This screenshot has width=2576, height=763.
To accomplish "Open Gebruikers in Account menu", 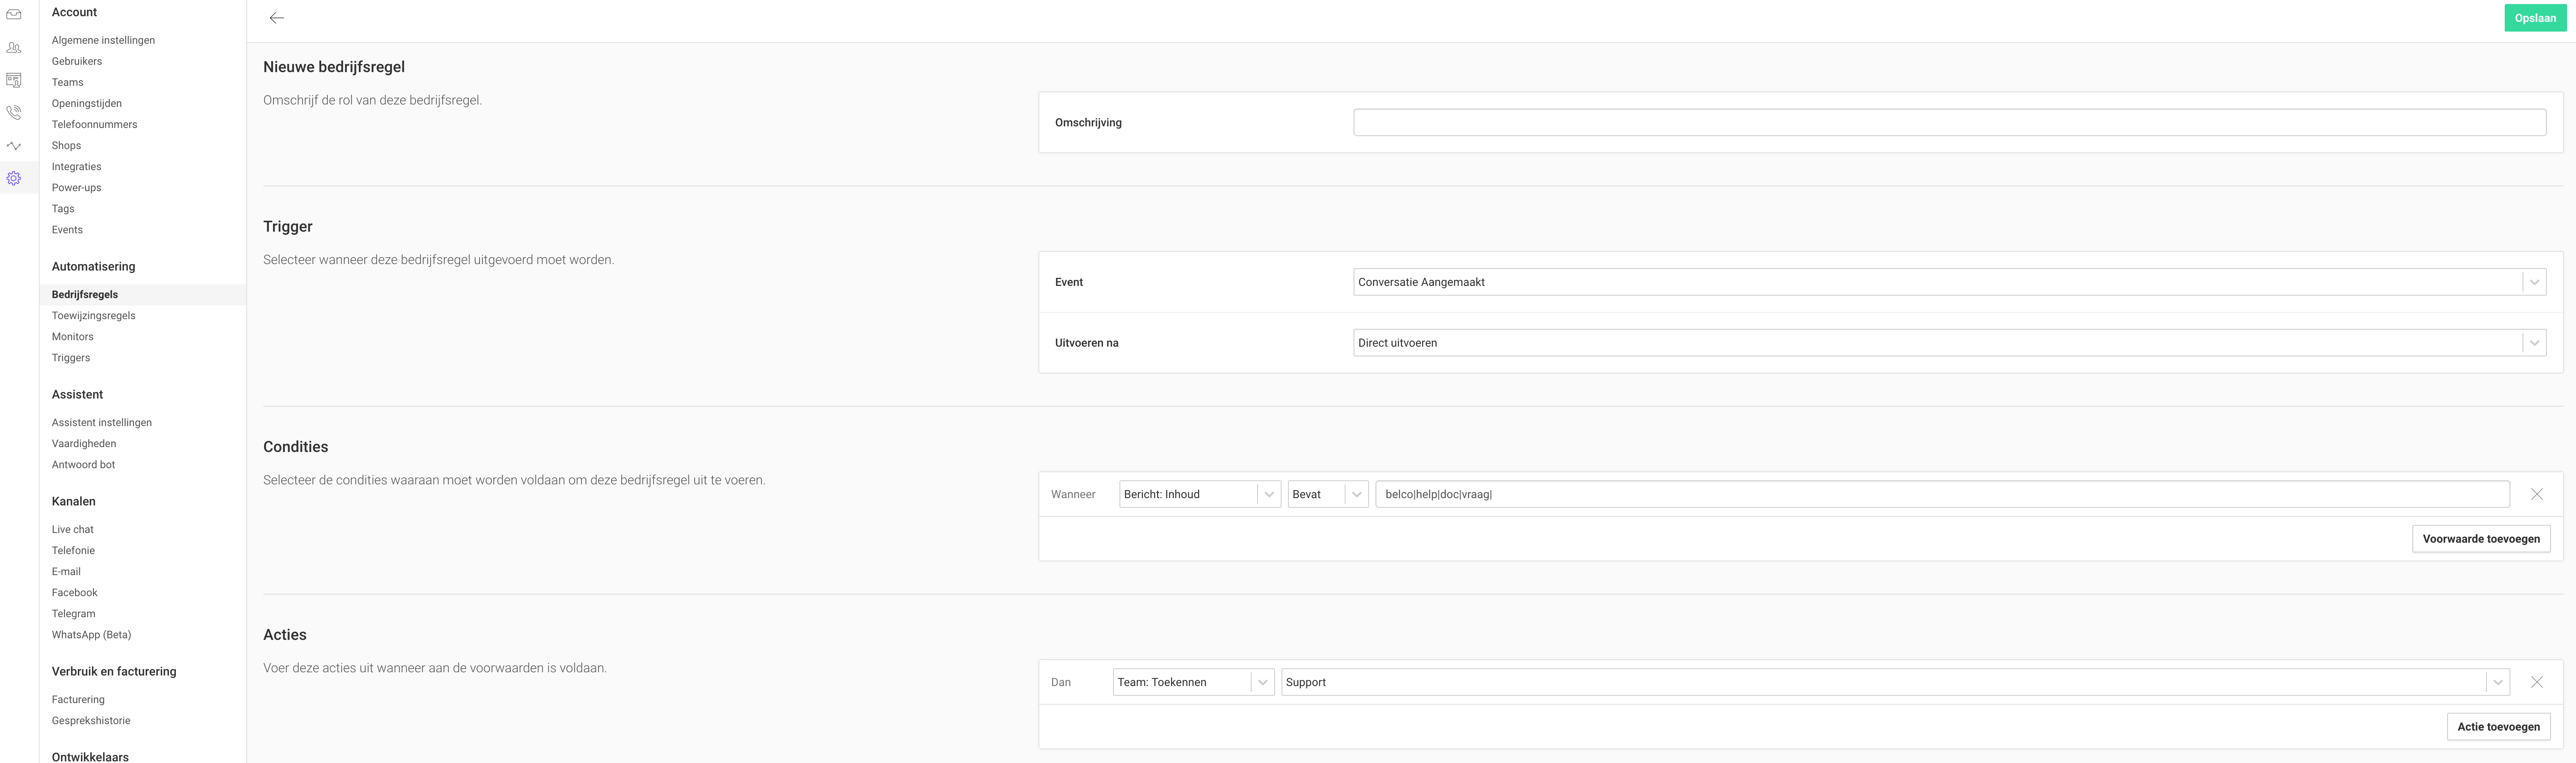I will [x=77, y=61].
